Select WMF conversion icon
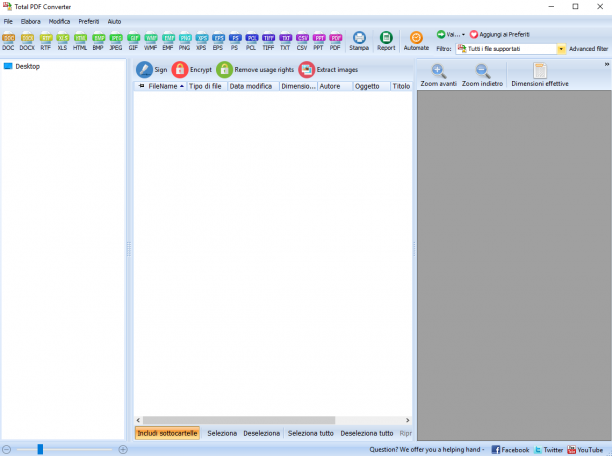The width and height of the screenshot is (612, 456). 151,41
